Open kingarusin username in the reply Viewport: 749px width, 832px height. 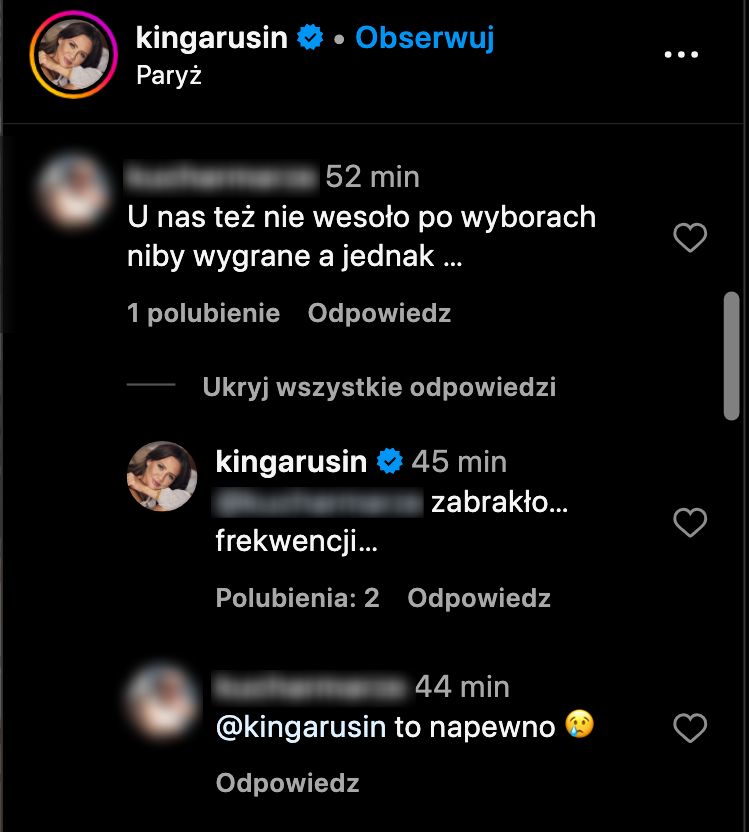[291, 461]
